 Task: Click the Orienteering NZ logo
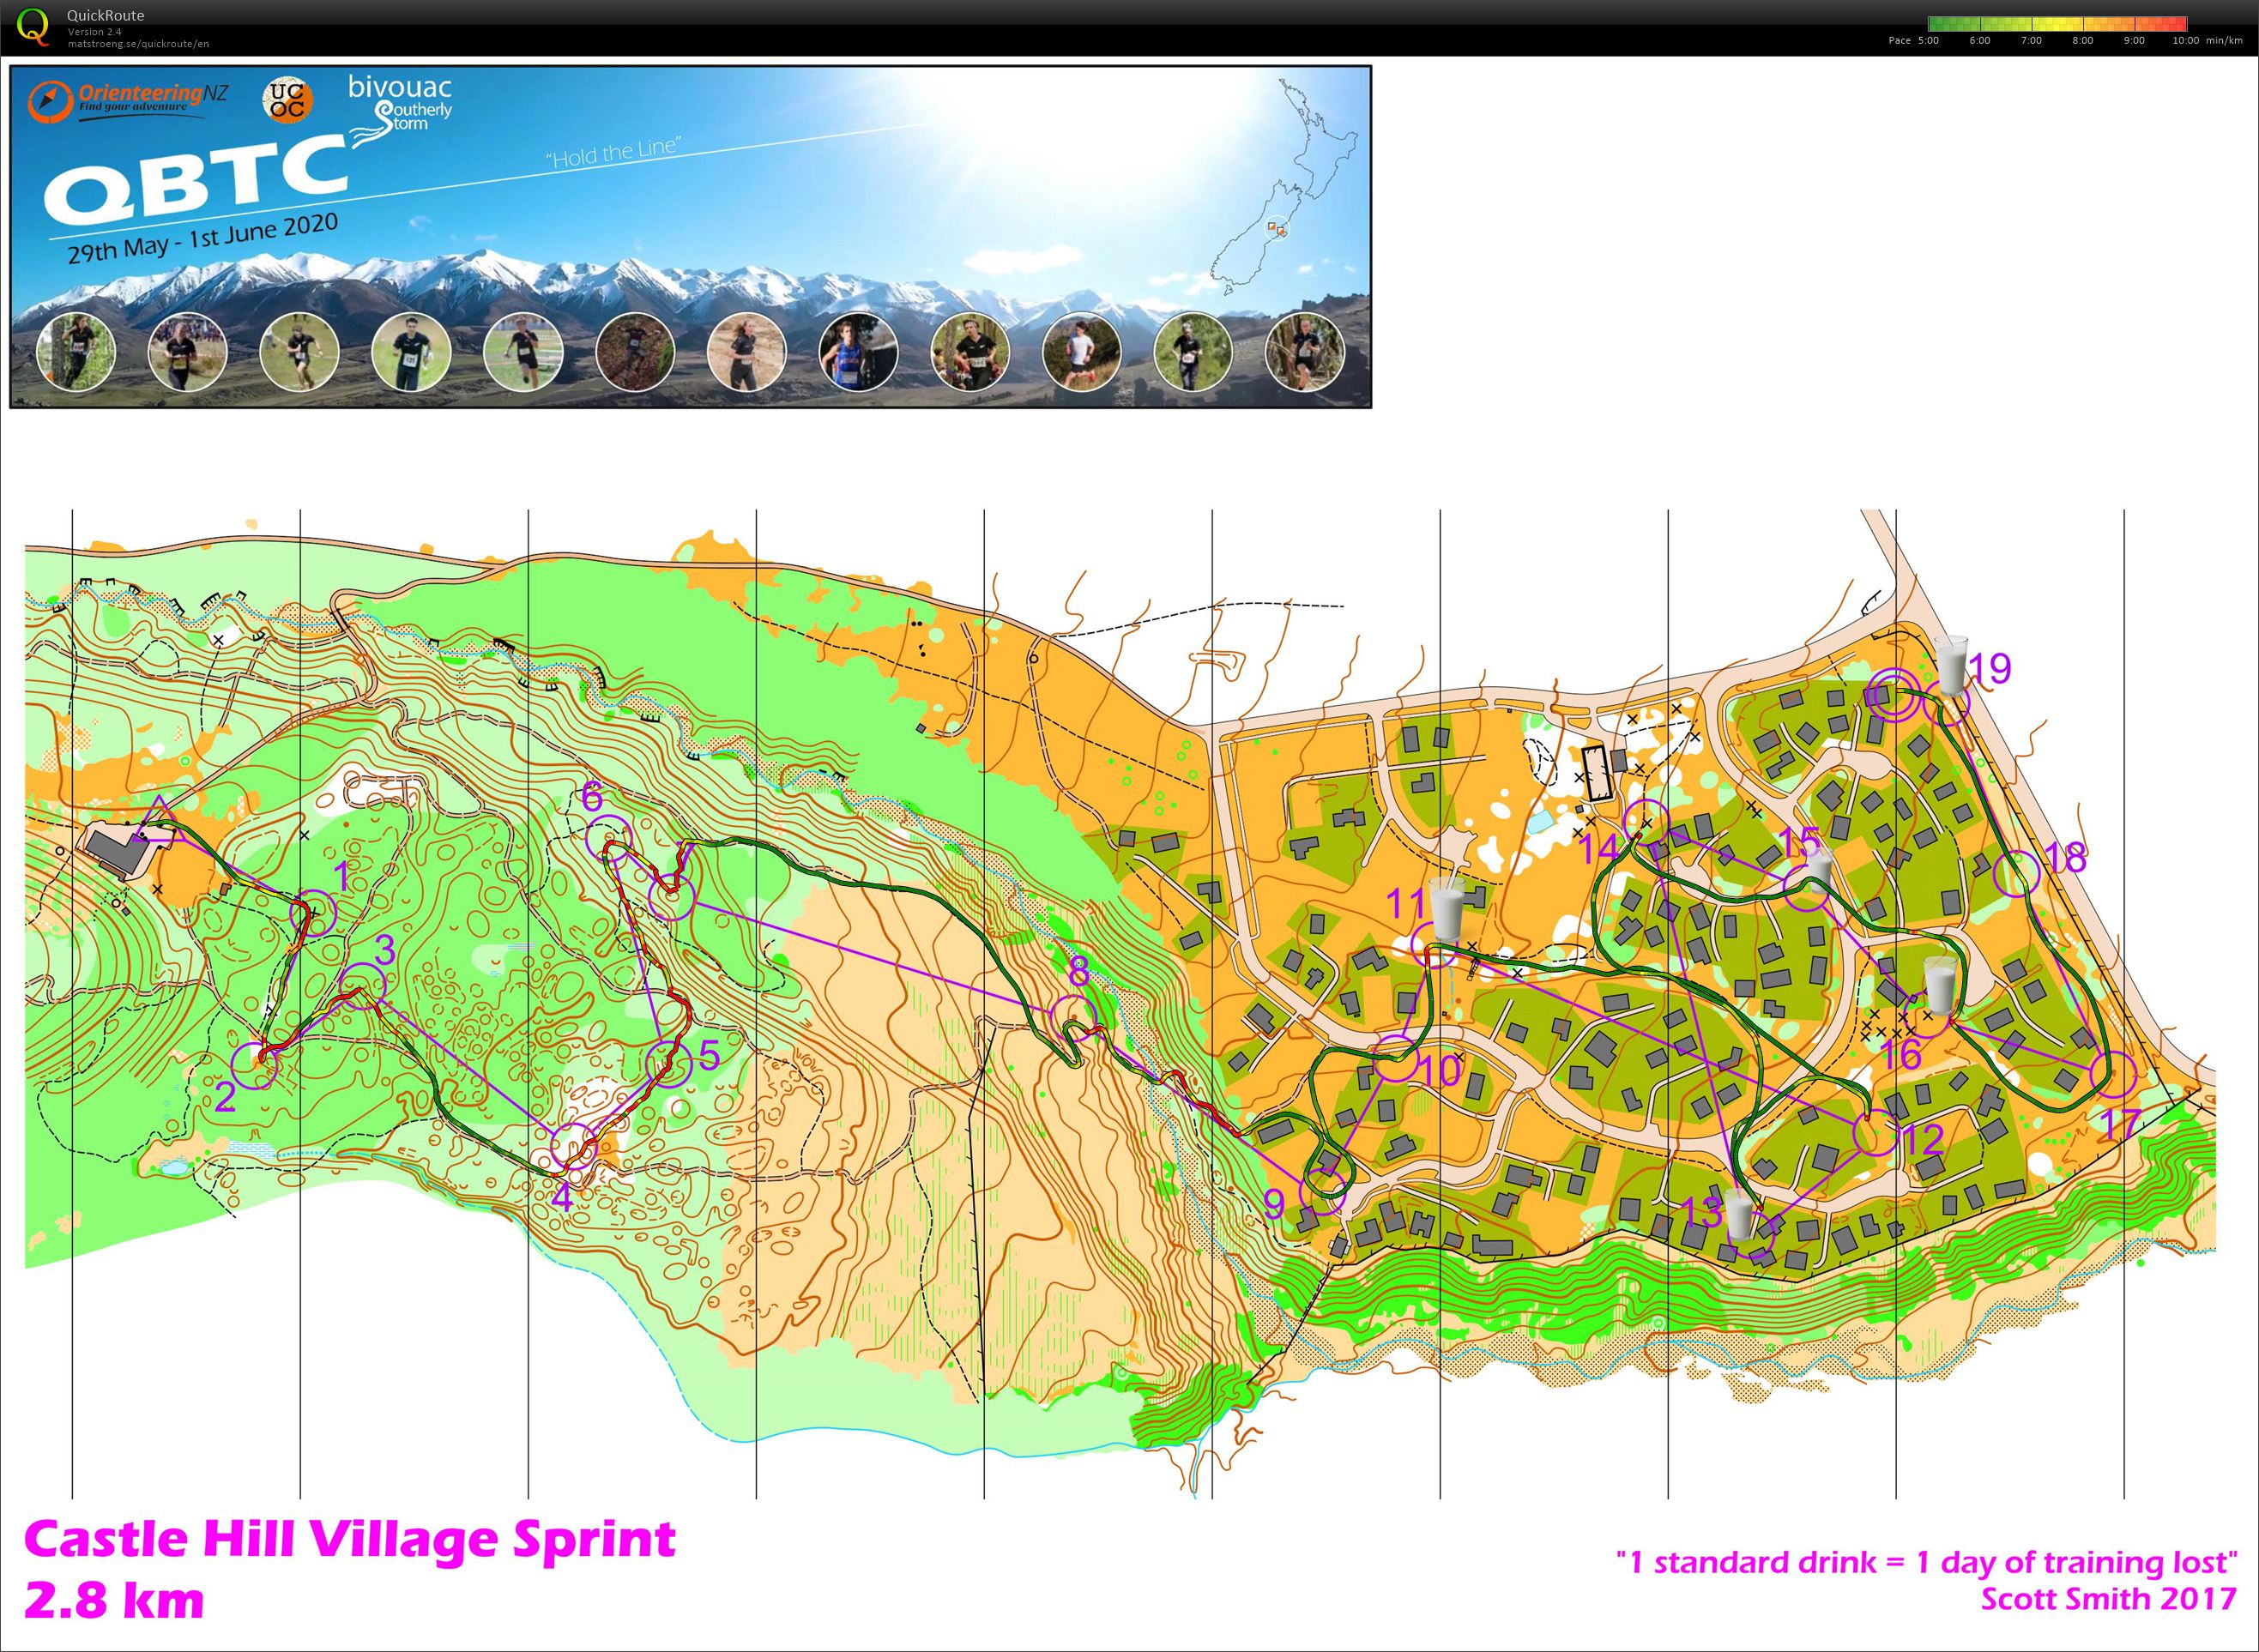[x=127, y=102]
